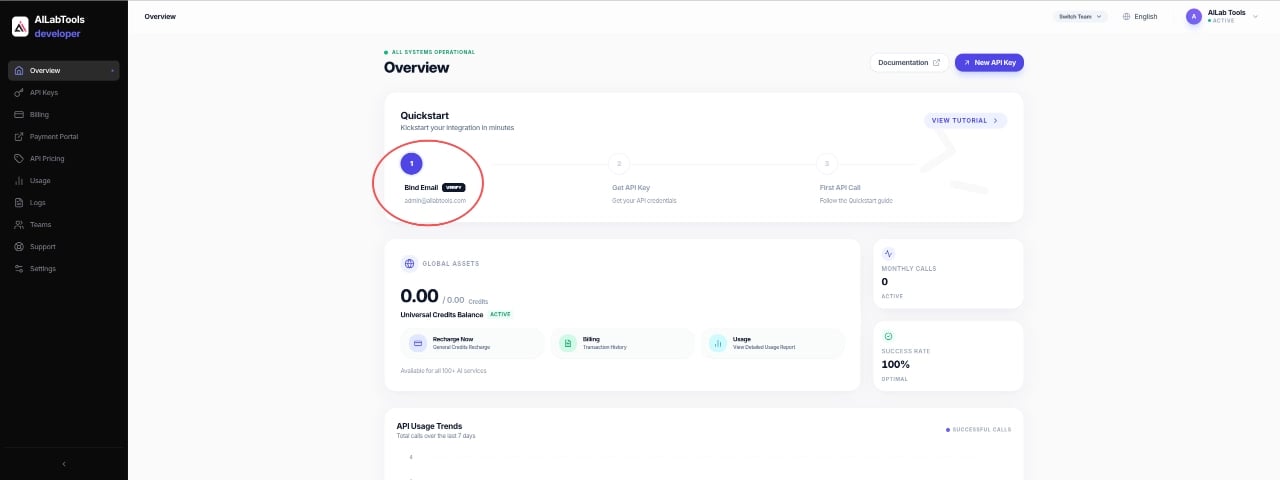Viewport: 1280px width, 480px height.
Task: Open the Overview menu item
Action: (x=64, y=71)
